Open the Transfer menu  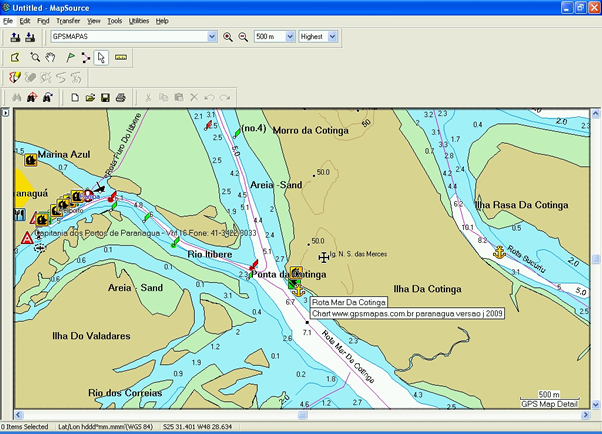coord(68,20)
